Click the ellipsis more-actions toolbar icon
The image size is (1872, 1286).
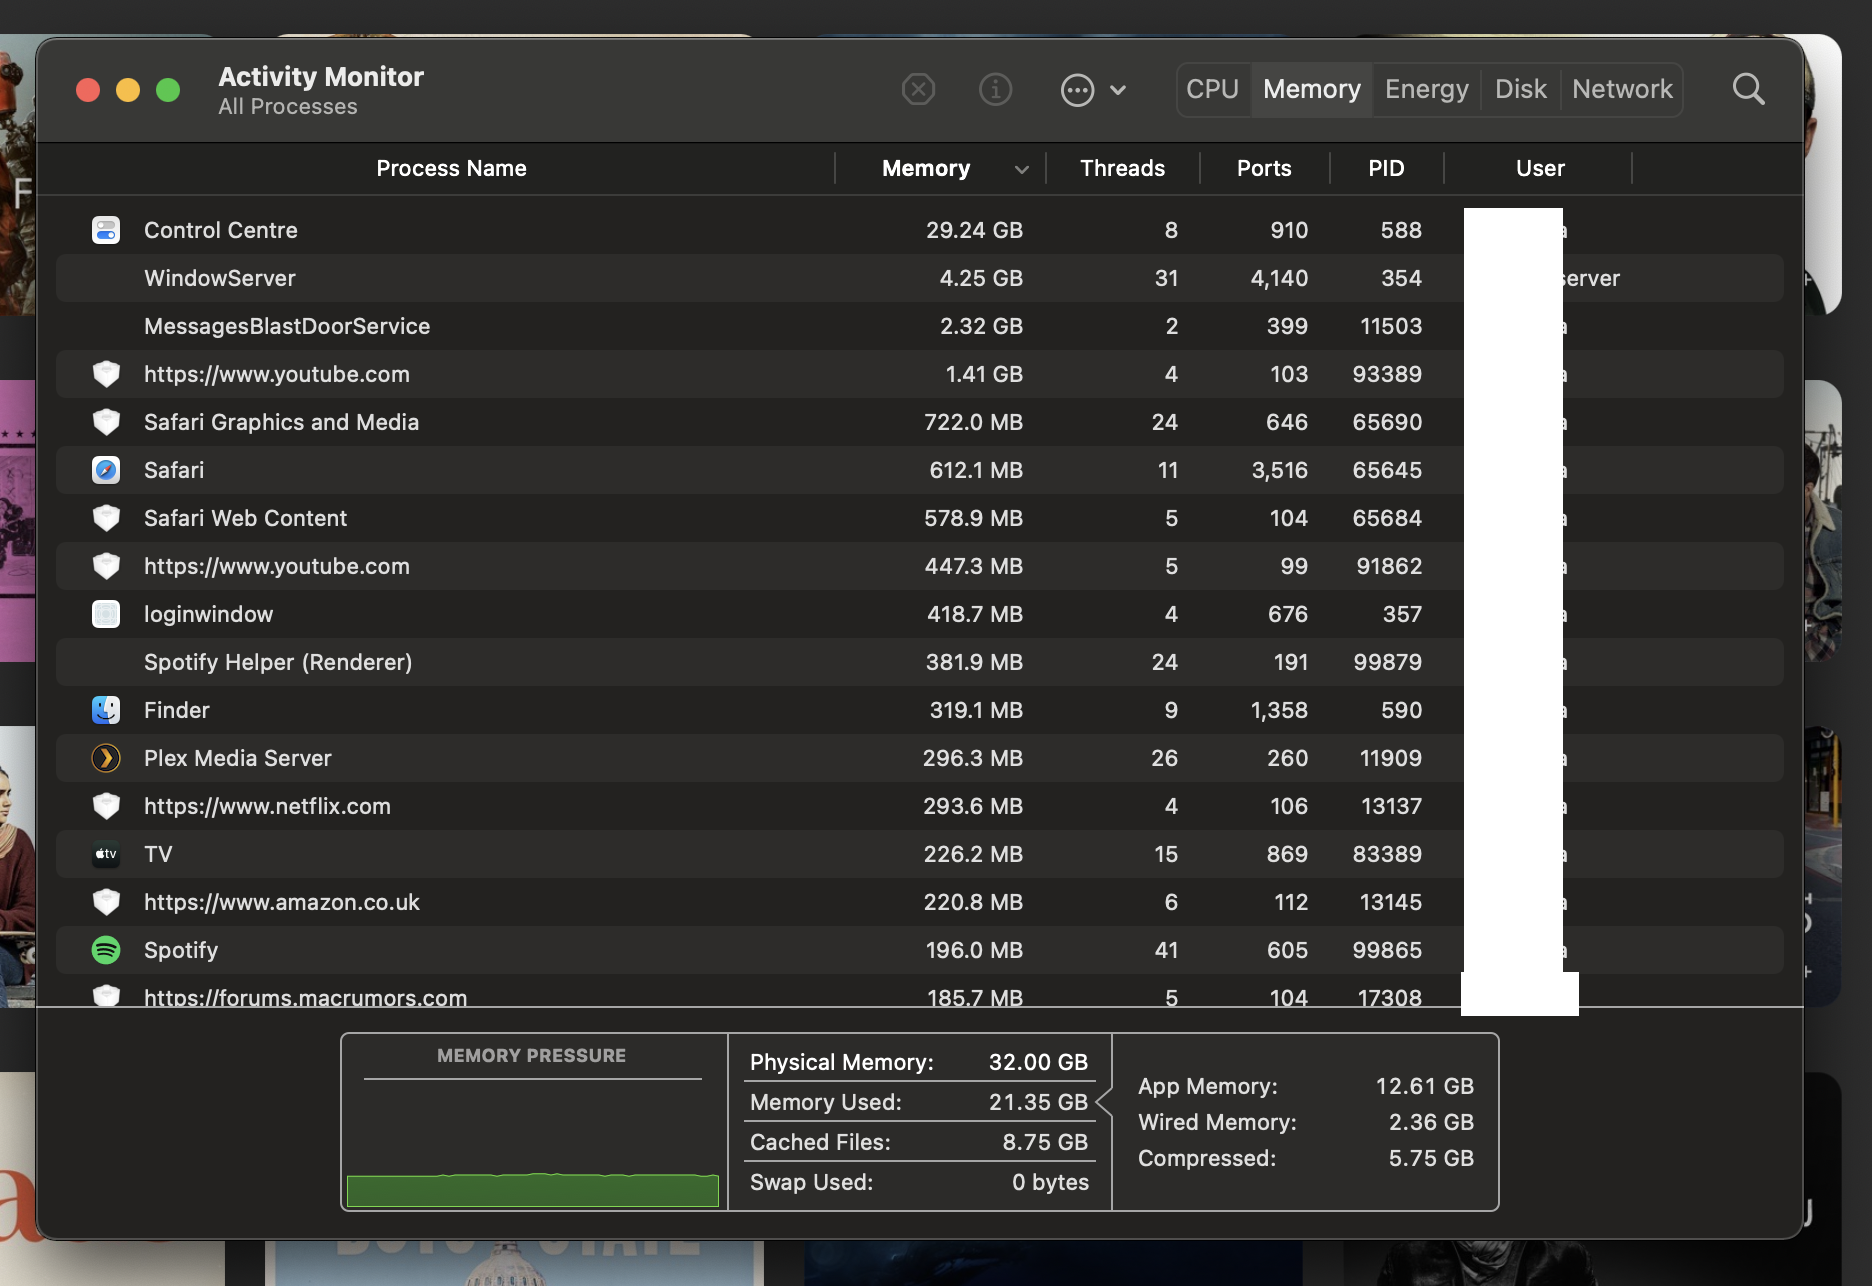[x=1077, y=90]
